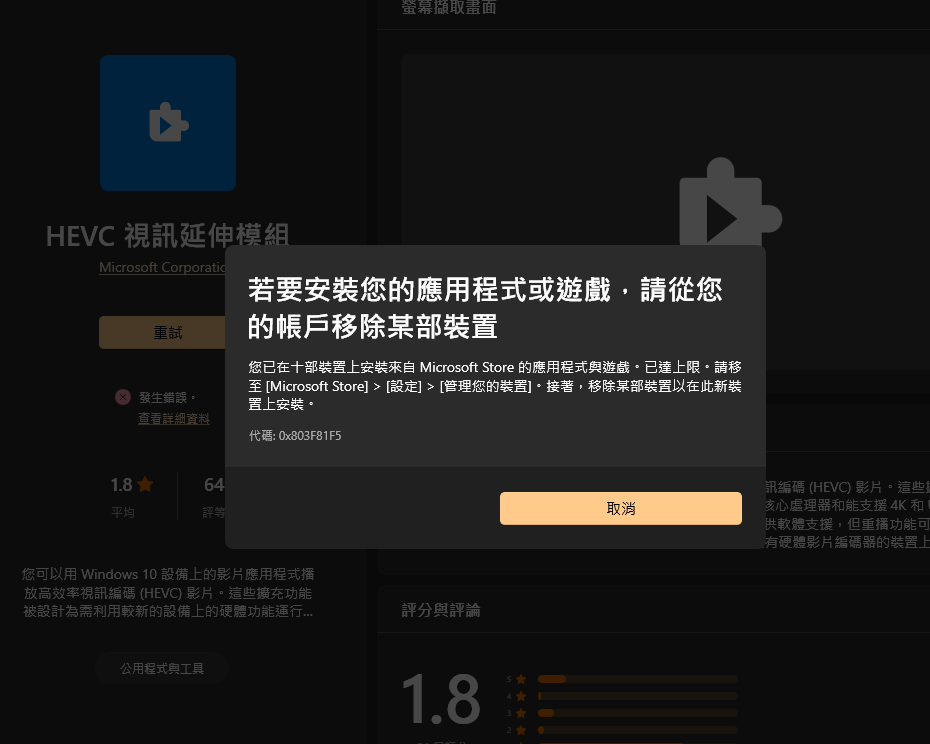
Task: Click the HEVC 視訊延伸模組 app title
Action: [x=168, y=236]
